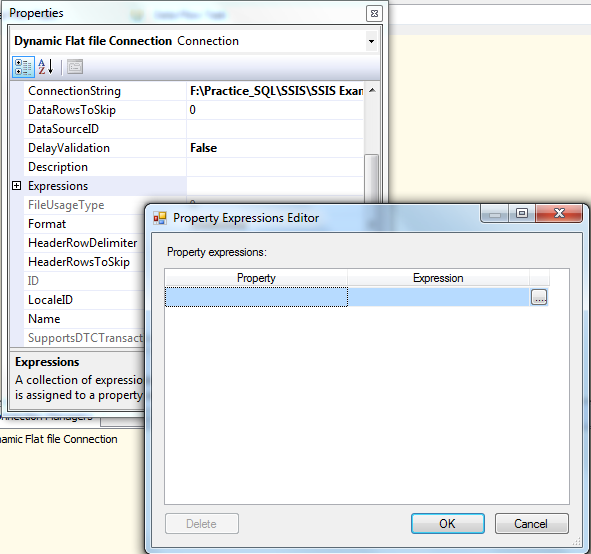Viewport: 591px width, 554px height.
Task: Expand the Expressions property node
Action: point(17,186)
